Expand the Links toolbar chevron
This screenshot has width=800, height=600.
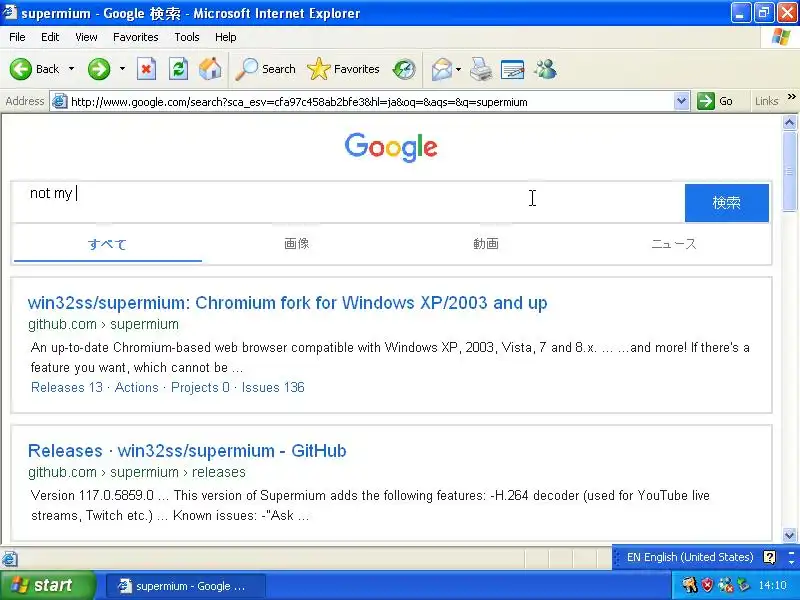coord(791,96)
